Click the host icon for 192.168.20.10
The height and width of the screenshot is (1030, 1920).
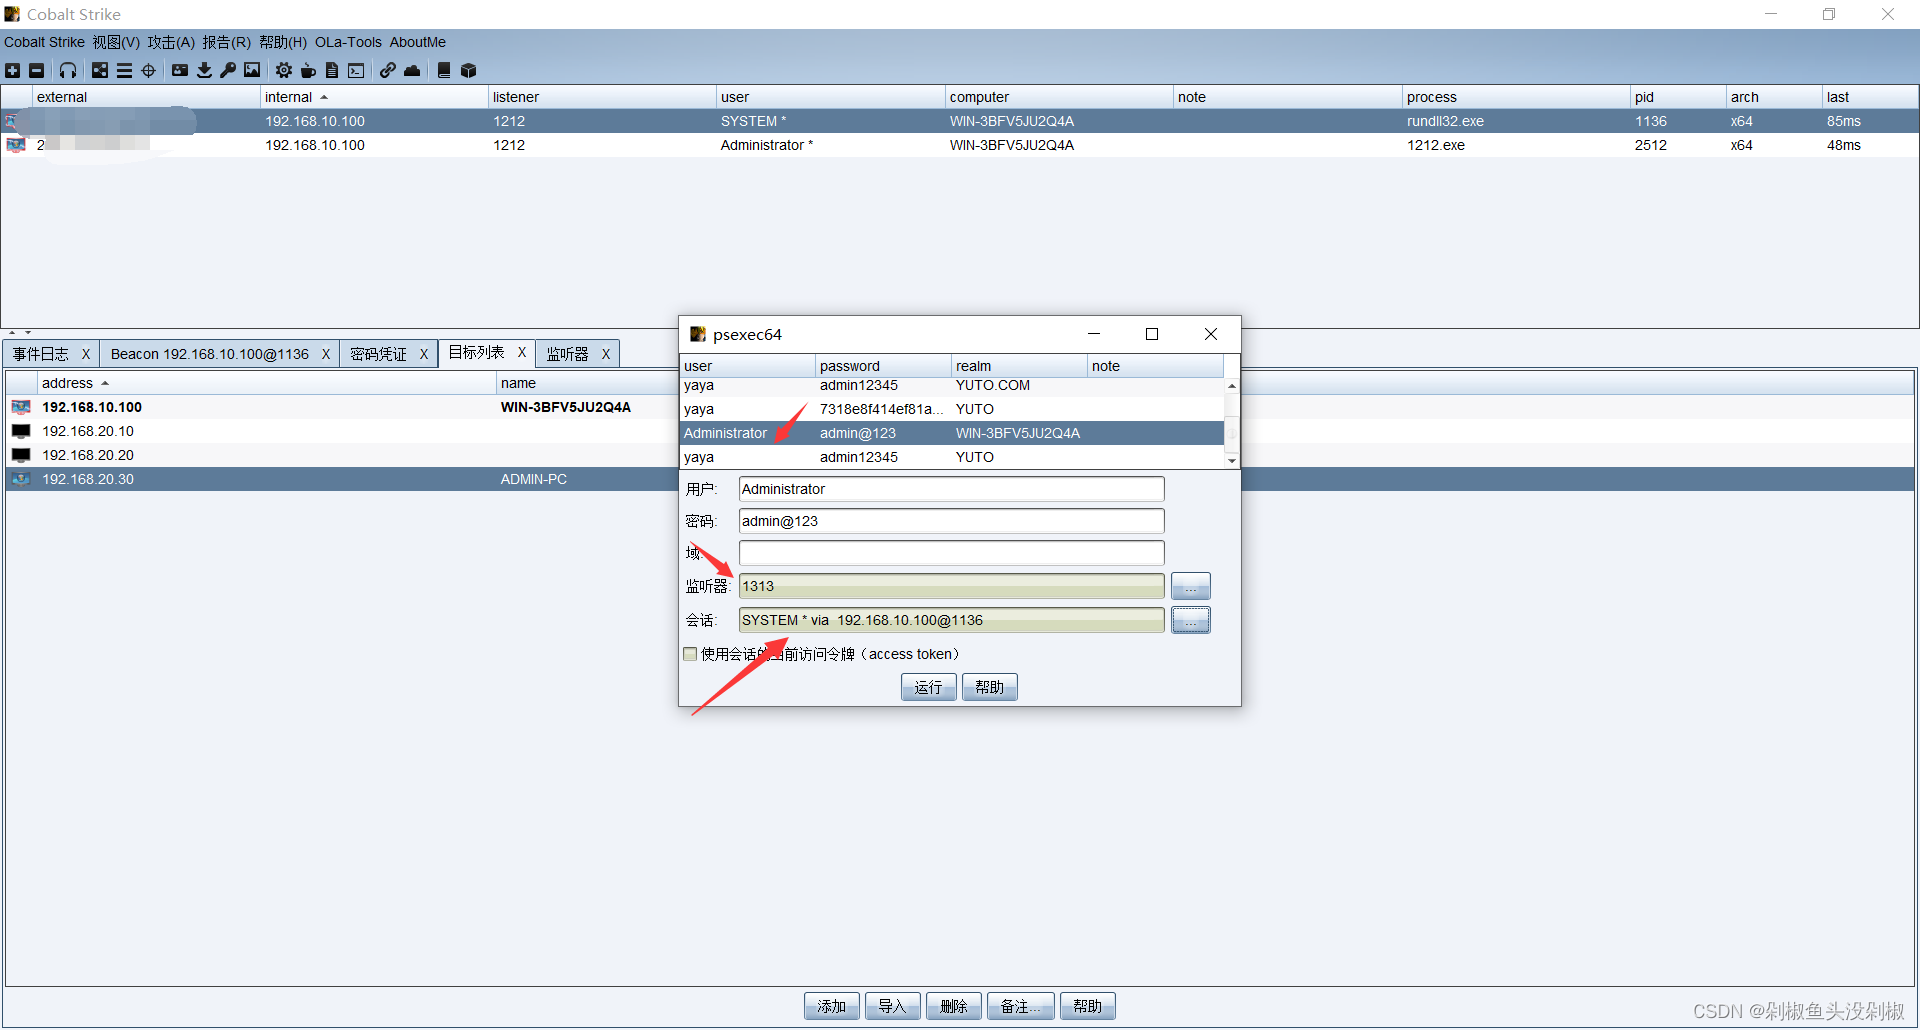point(21,431)
